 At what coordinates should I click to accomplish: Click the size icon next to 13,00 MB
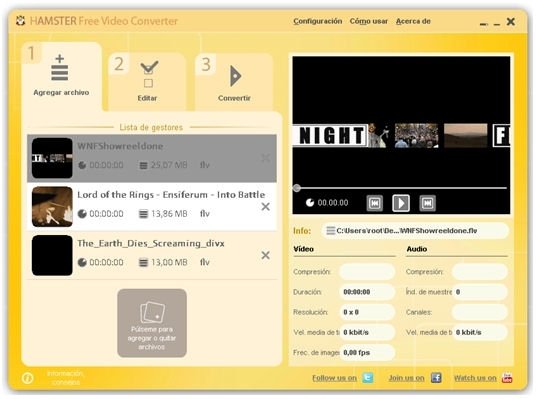pos(143,262)
